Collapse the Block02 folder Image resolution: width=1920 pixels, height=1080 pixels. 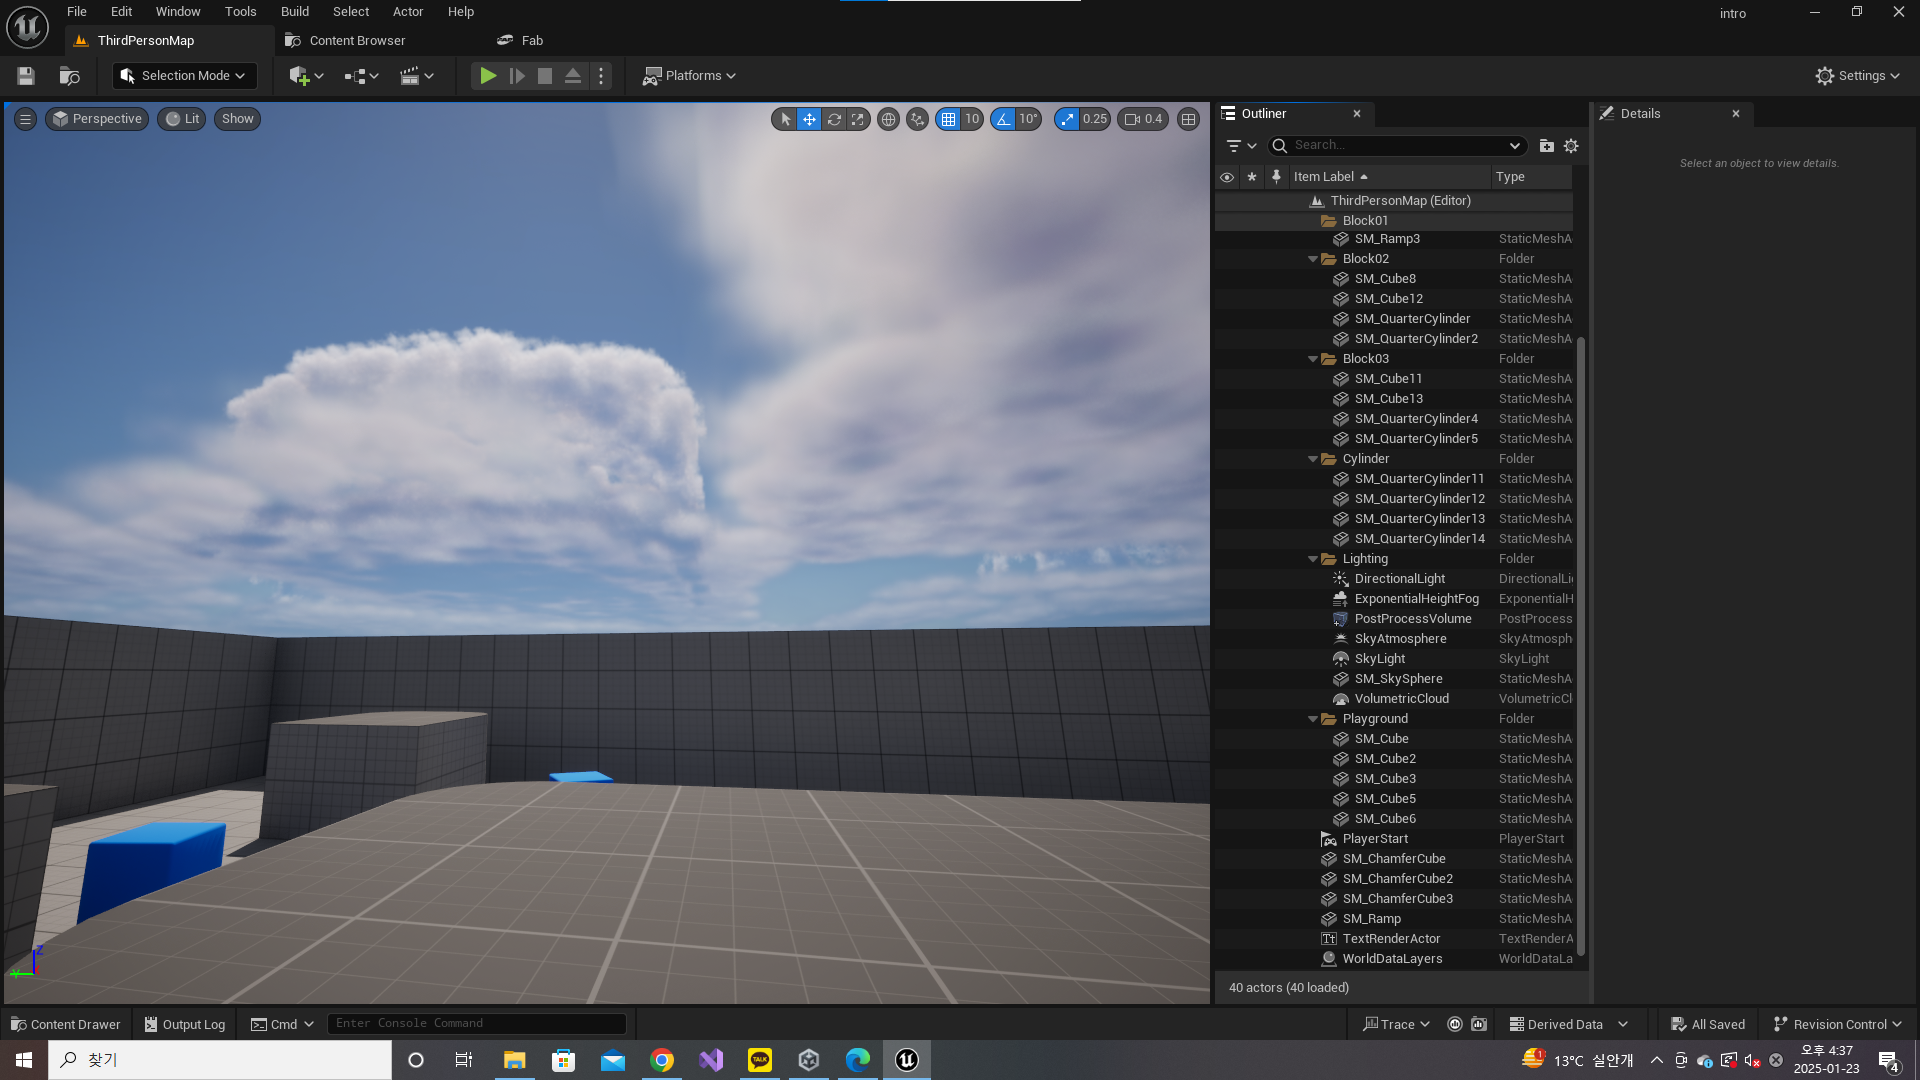1313,259
